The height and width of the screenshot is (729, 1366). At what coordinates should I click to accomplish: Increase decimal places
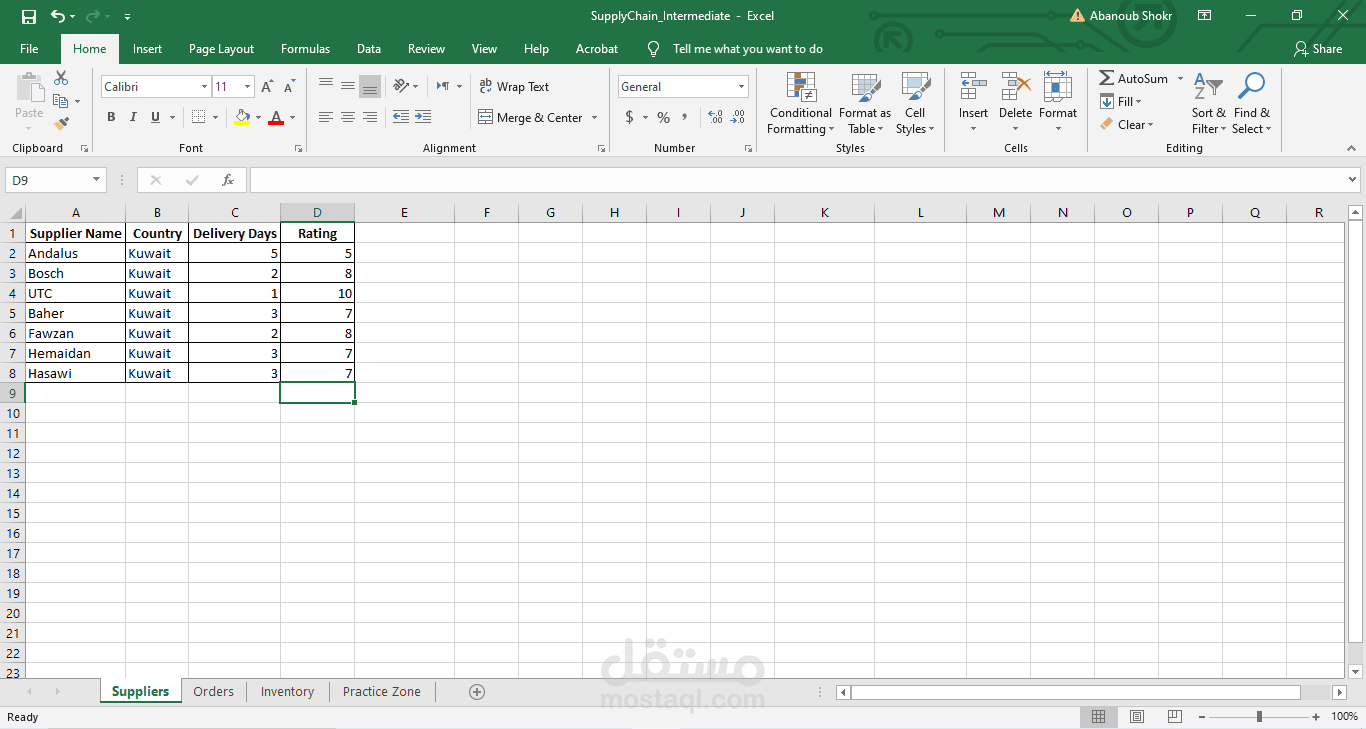tap(715, 117)
